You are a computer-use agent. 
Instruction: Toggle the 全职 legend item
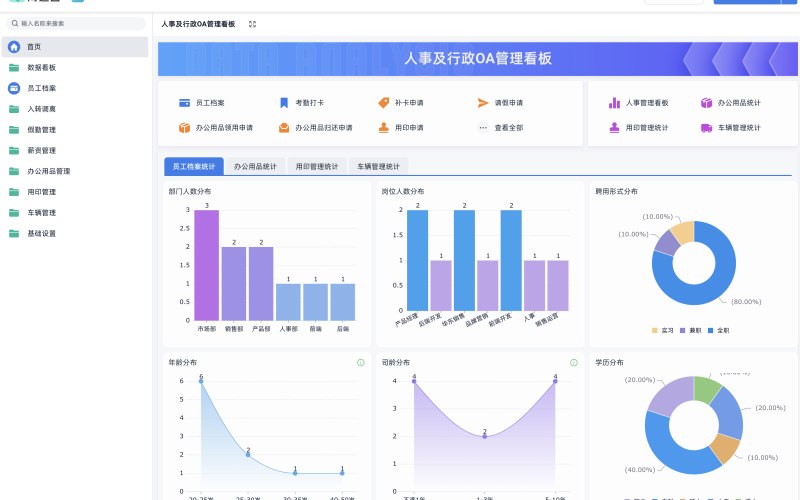click(718, 331)
